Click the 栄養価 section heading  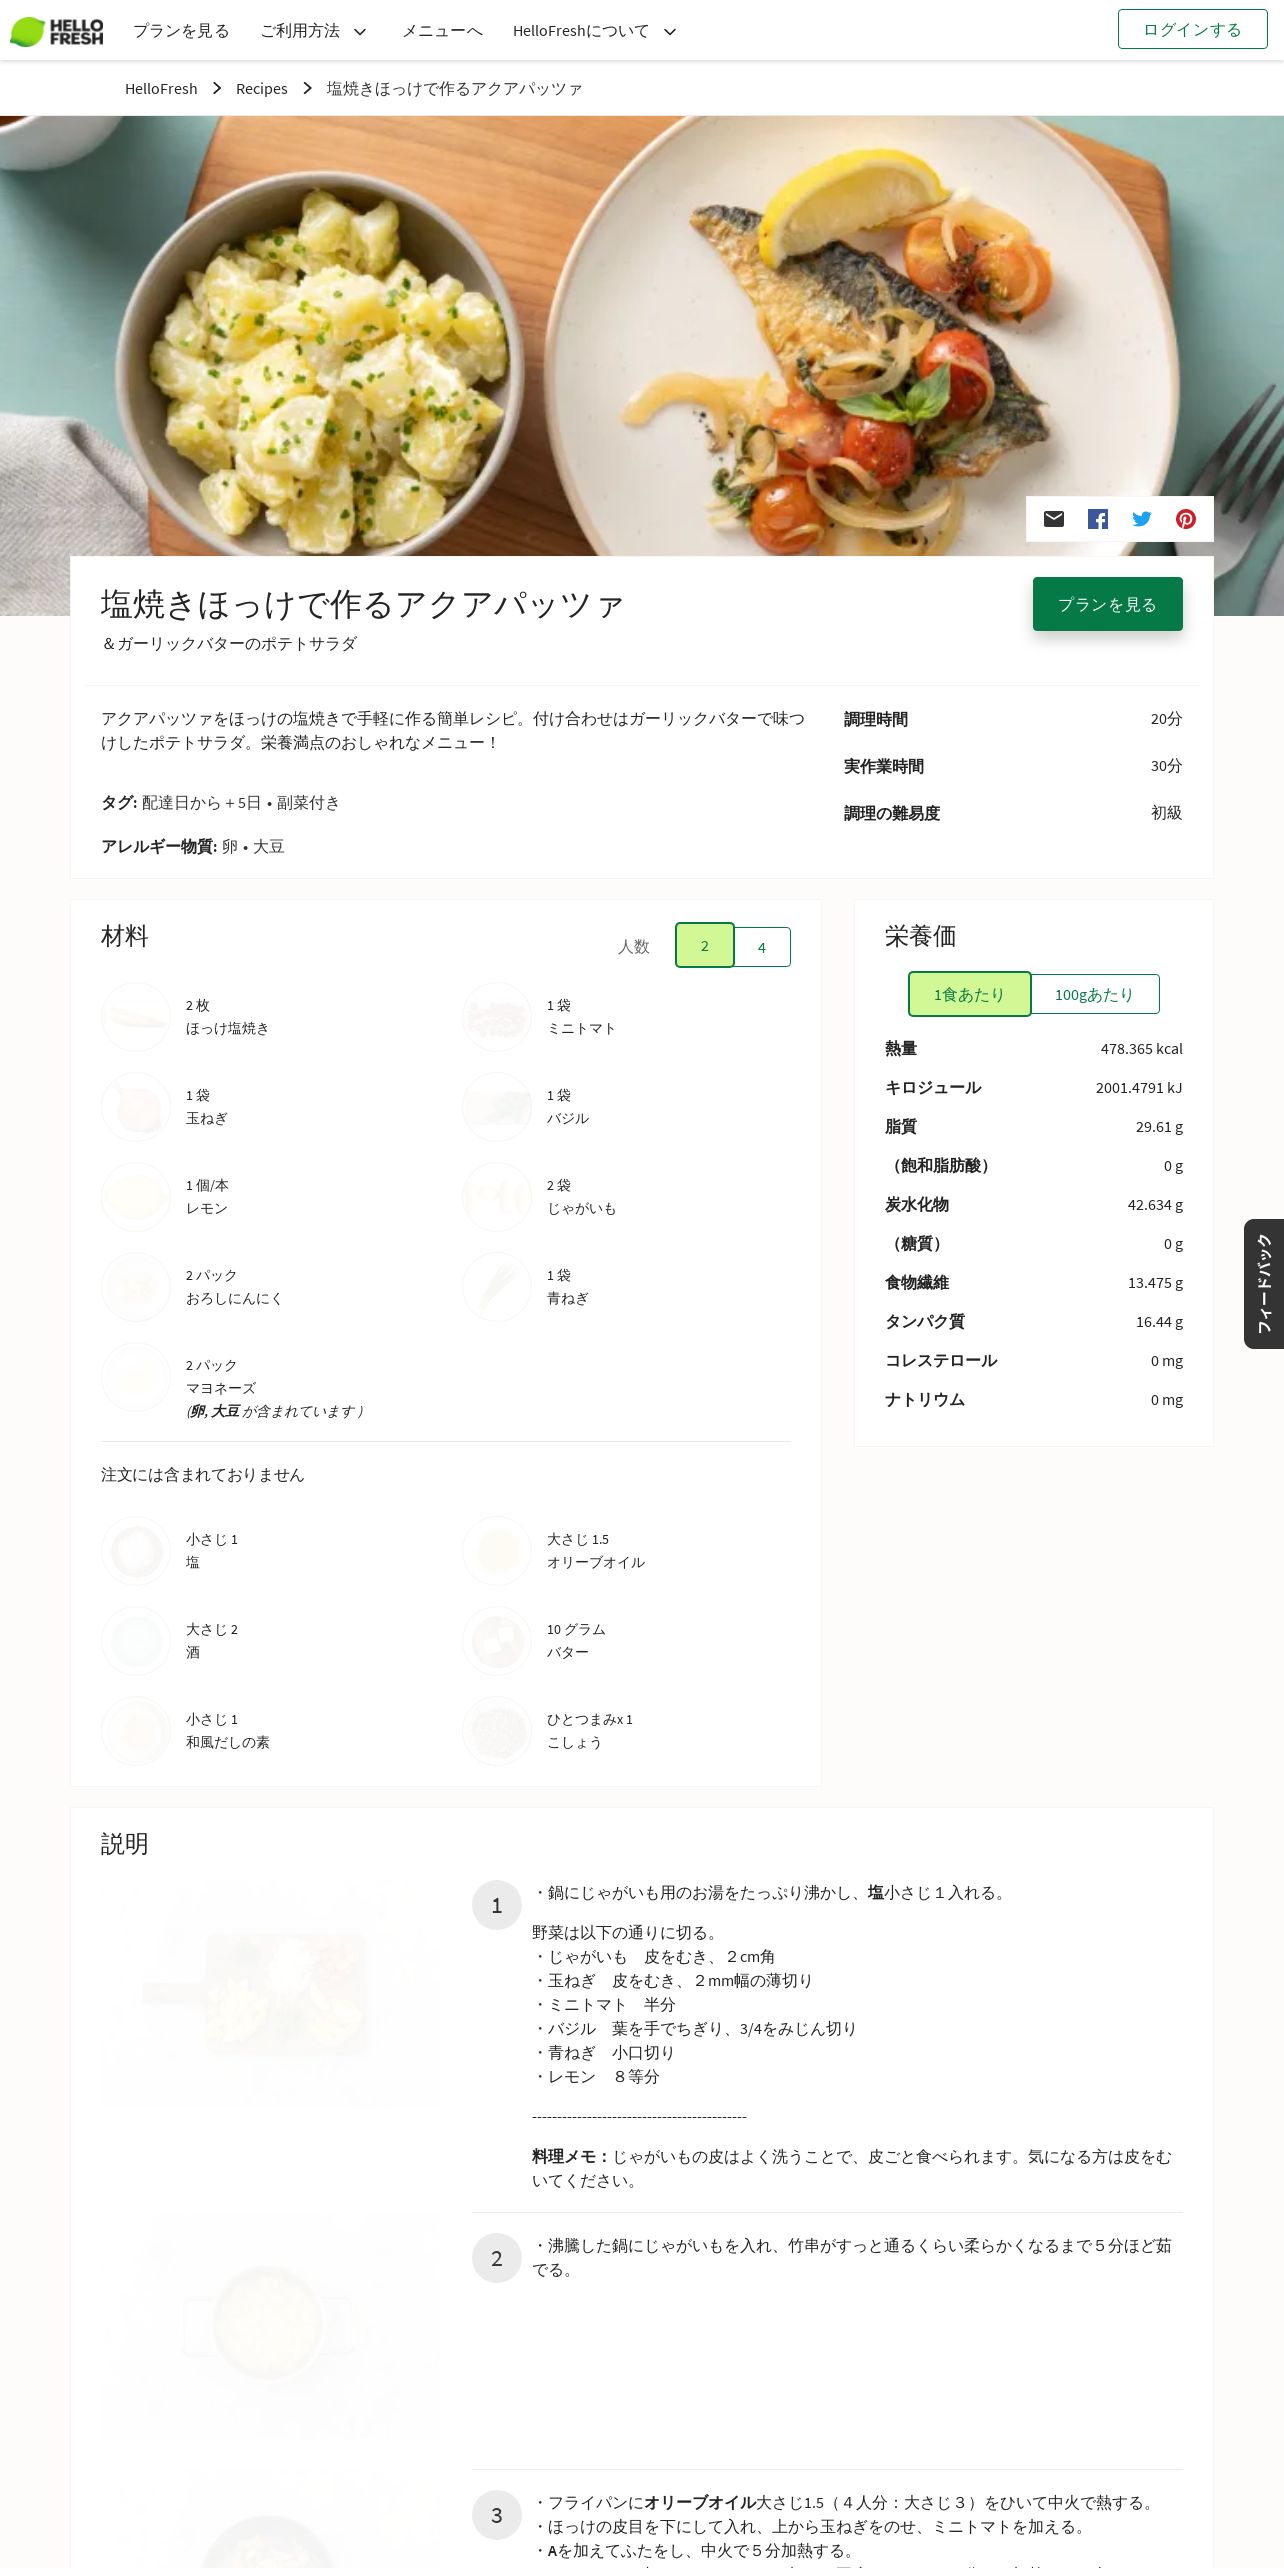point(921,936)
